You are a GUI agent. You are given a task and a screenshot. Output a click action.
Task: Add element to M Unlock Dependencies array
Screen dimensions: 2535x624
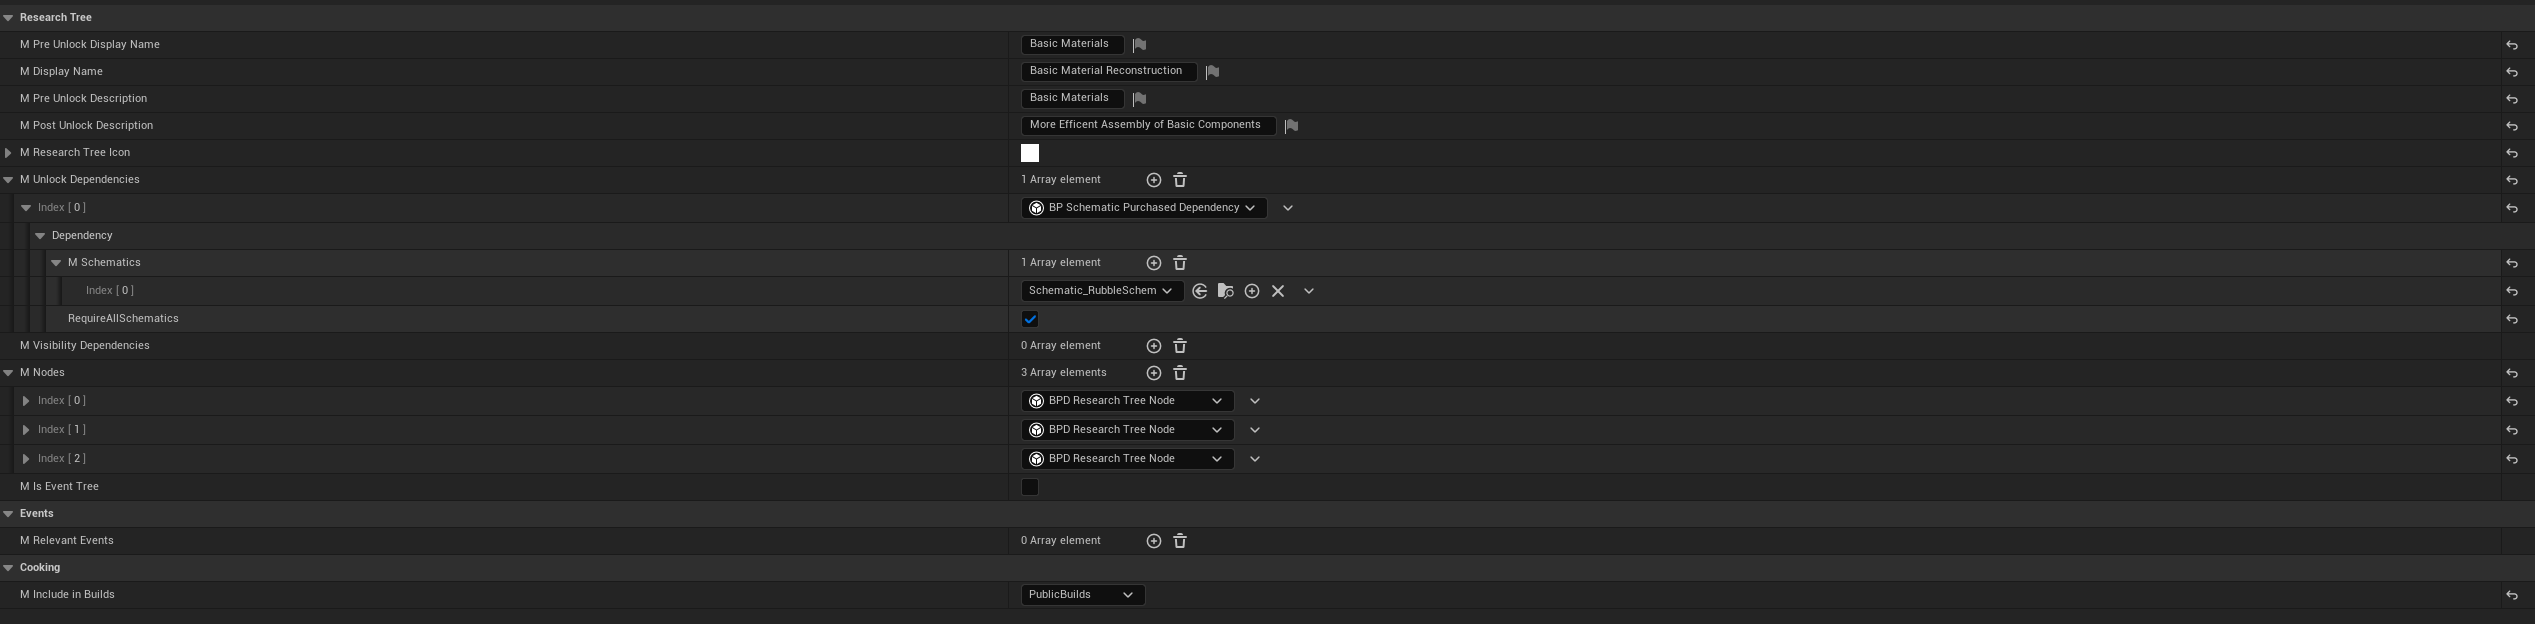(x=1153, y=180)
